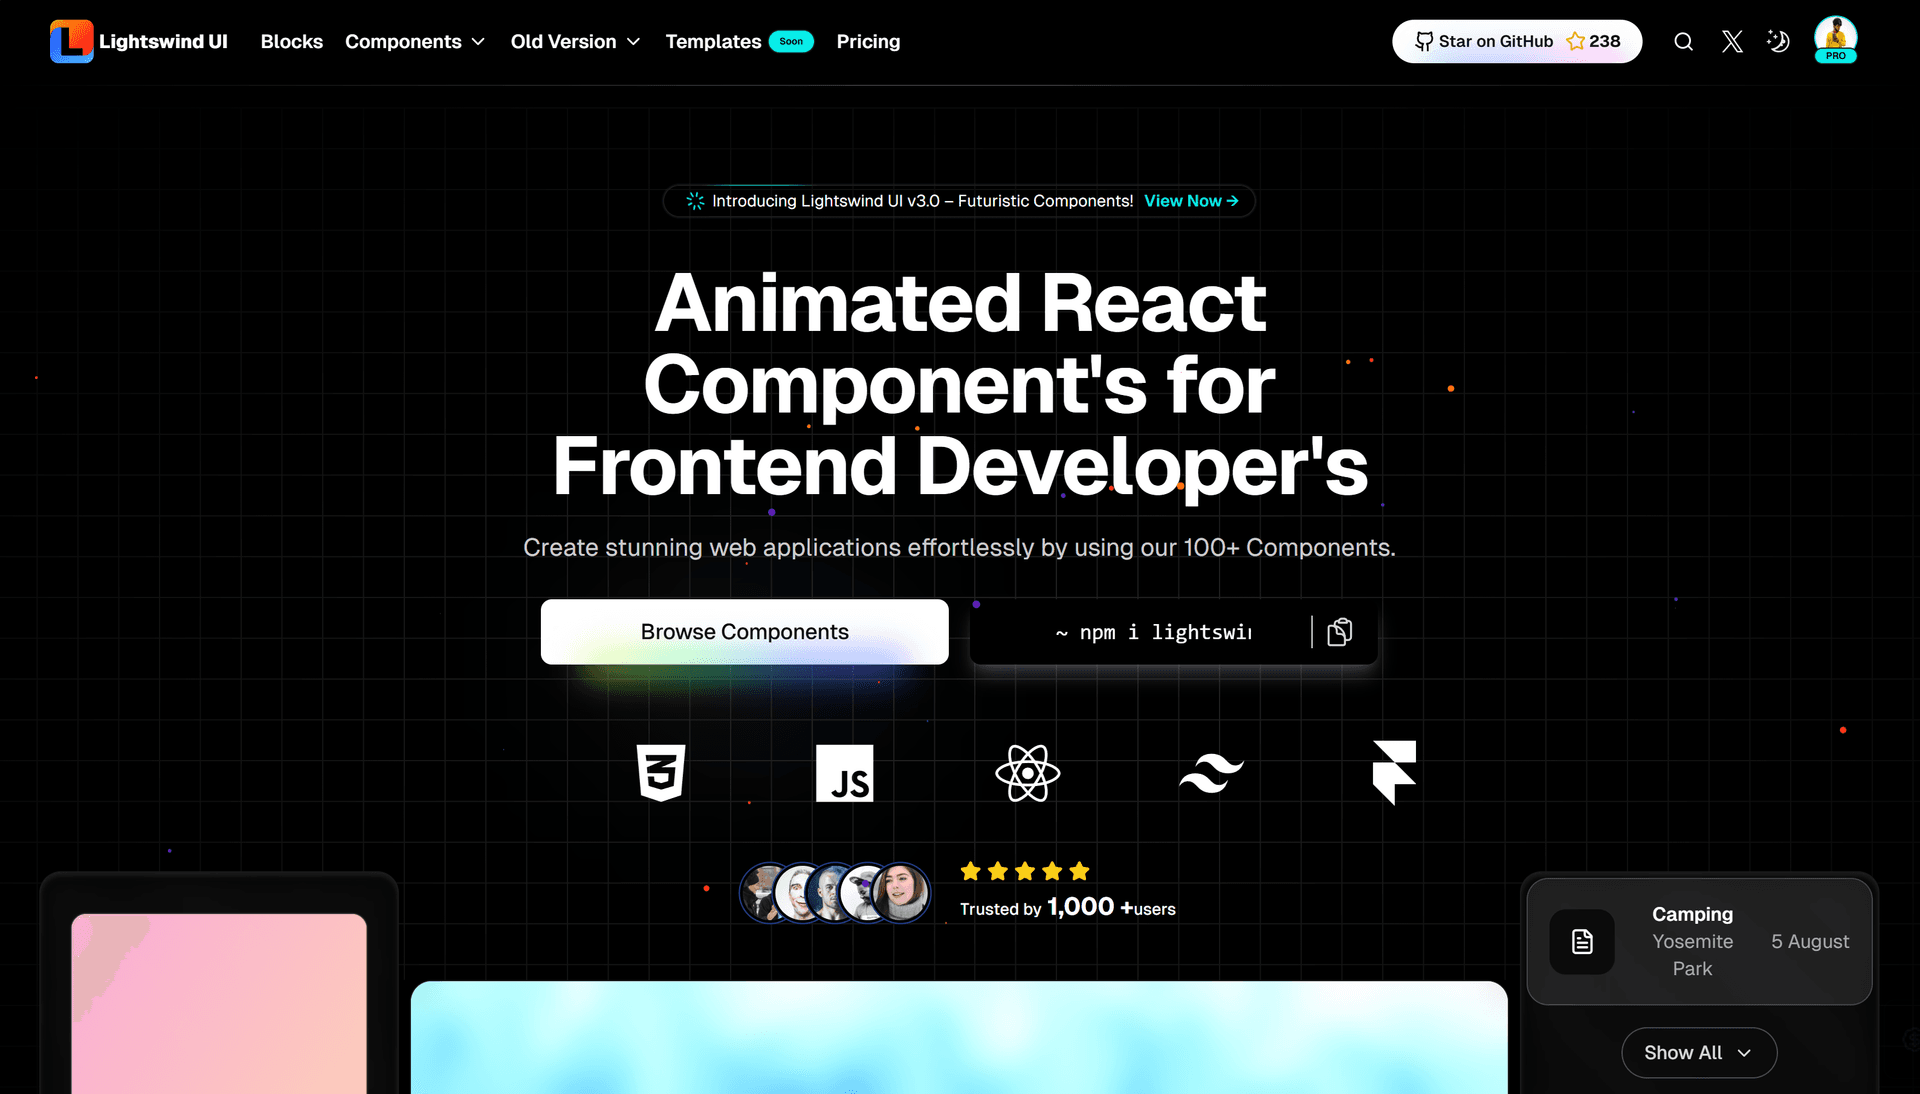Click the CSS3 logo icon
Screen dimensions: 1920x1094
point(661,773)
